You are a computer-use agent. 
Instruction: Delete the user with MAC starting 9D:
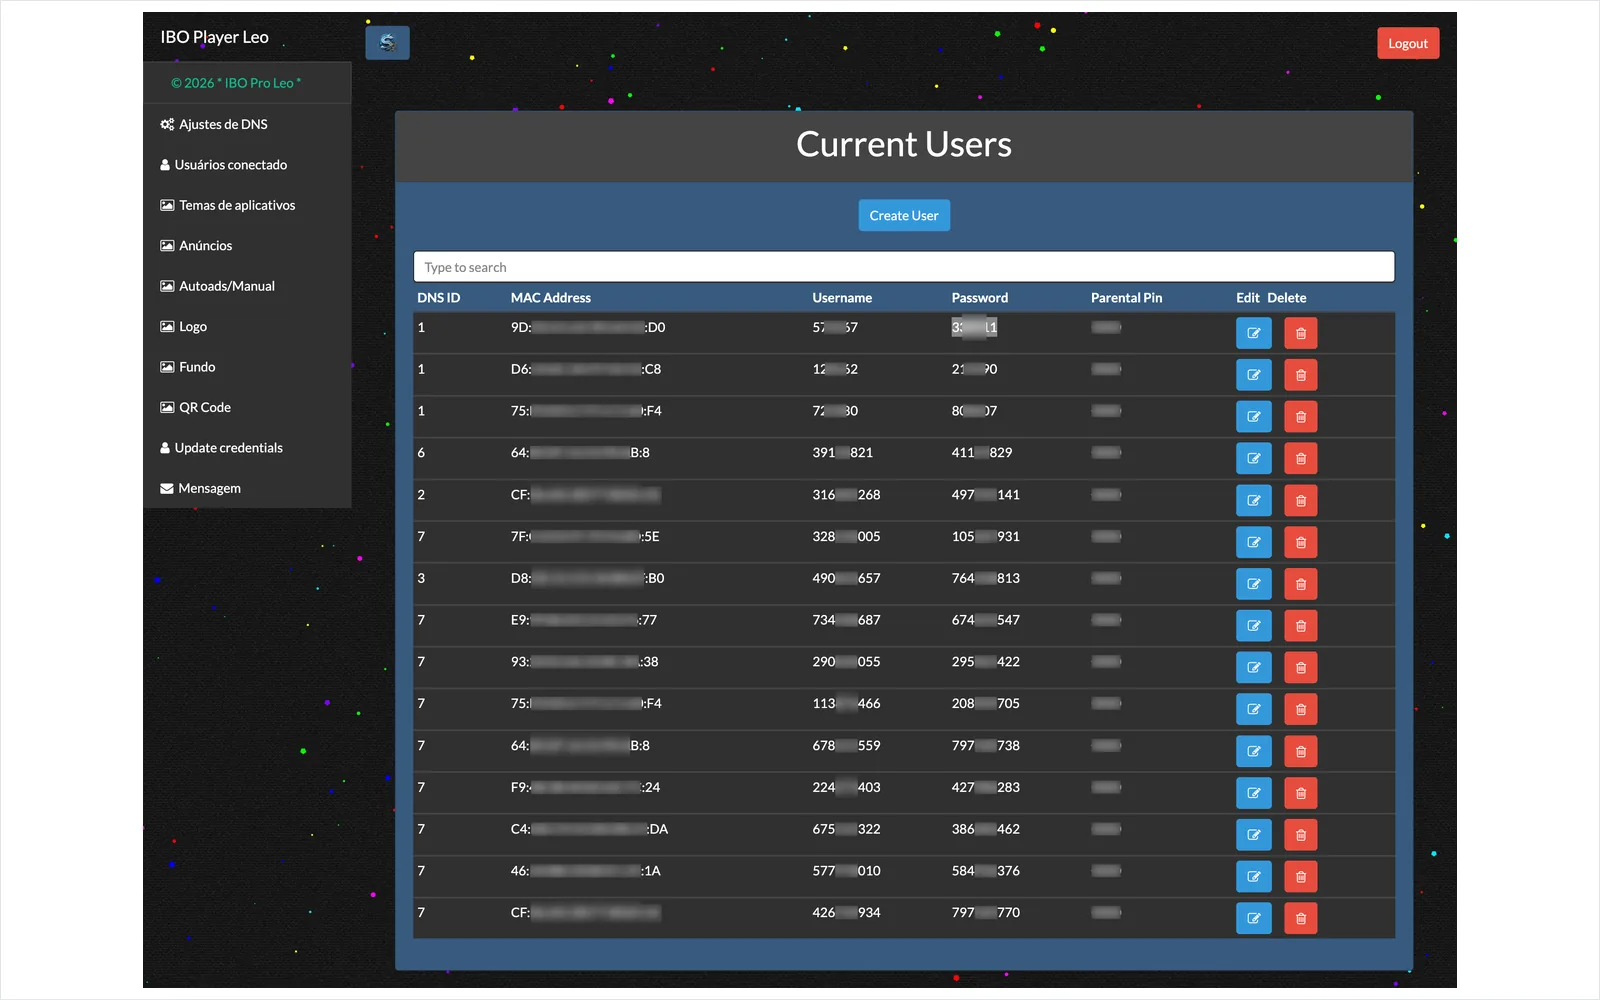[x=1300, y=333]
